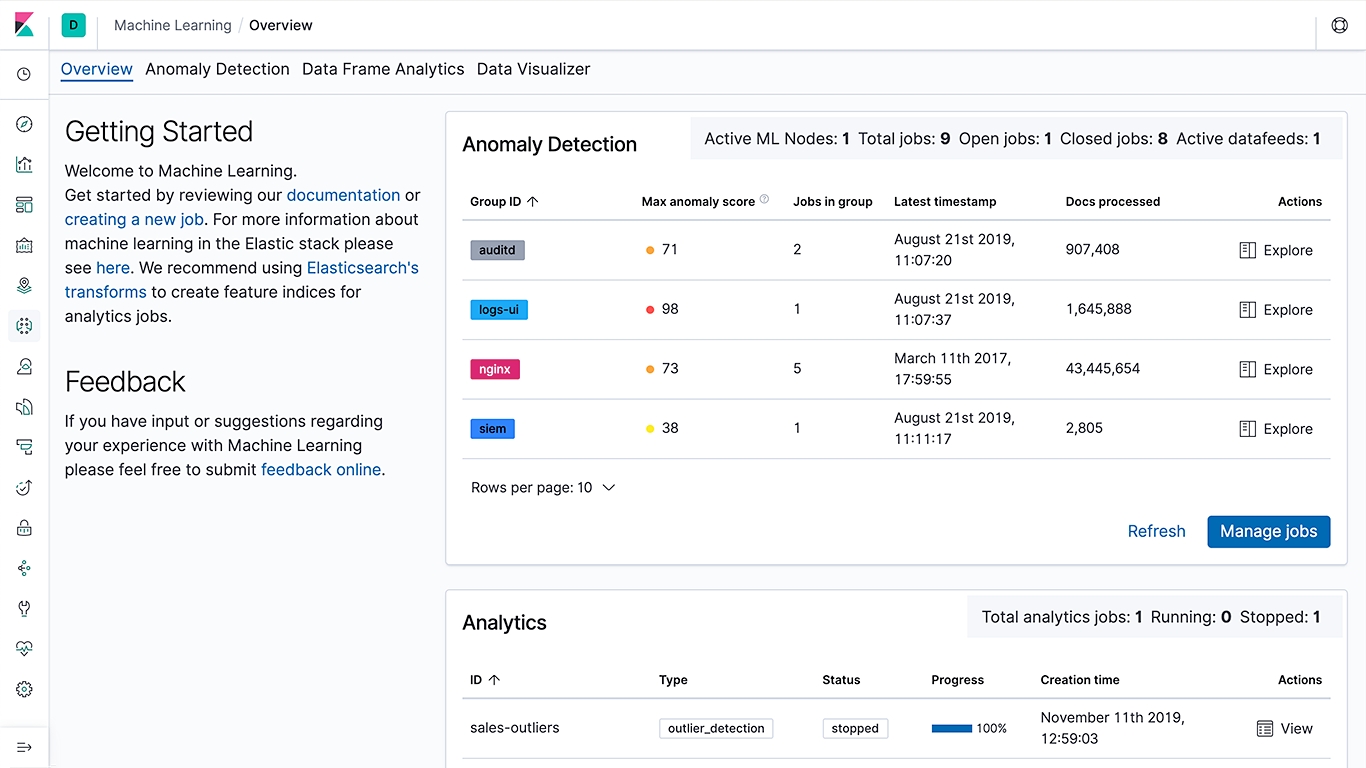Open the documentation link
This screenshot has width=1366, height=768.
pyautogui.click(x=343, y=195)
